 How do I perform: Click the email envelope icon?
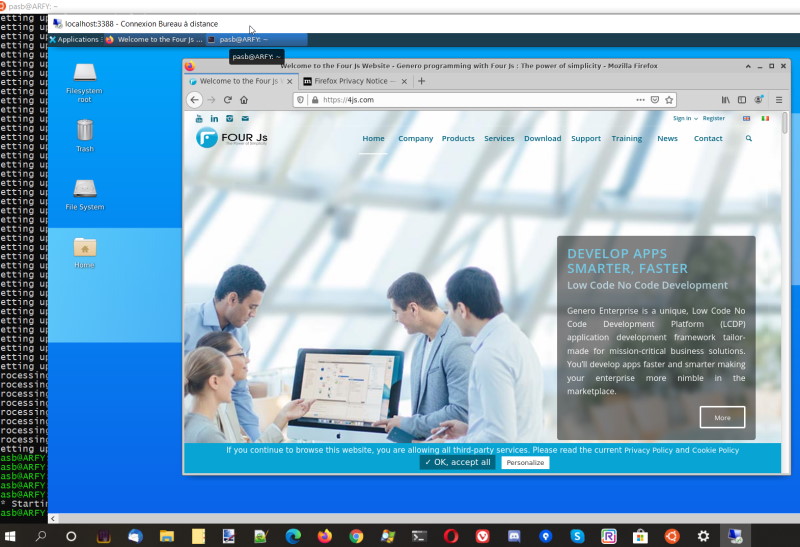[245, 119]
